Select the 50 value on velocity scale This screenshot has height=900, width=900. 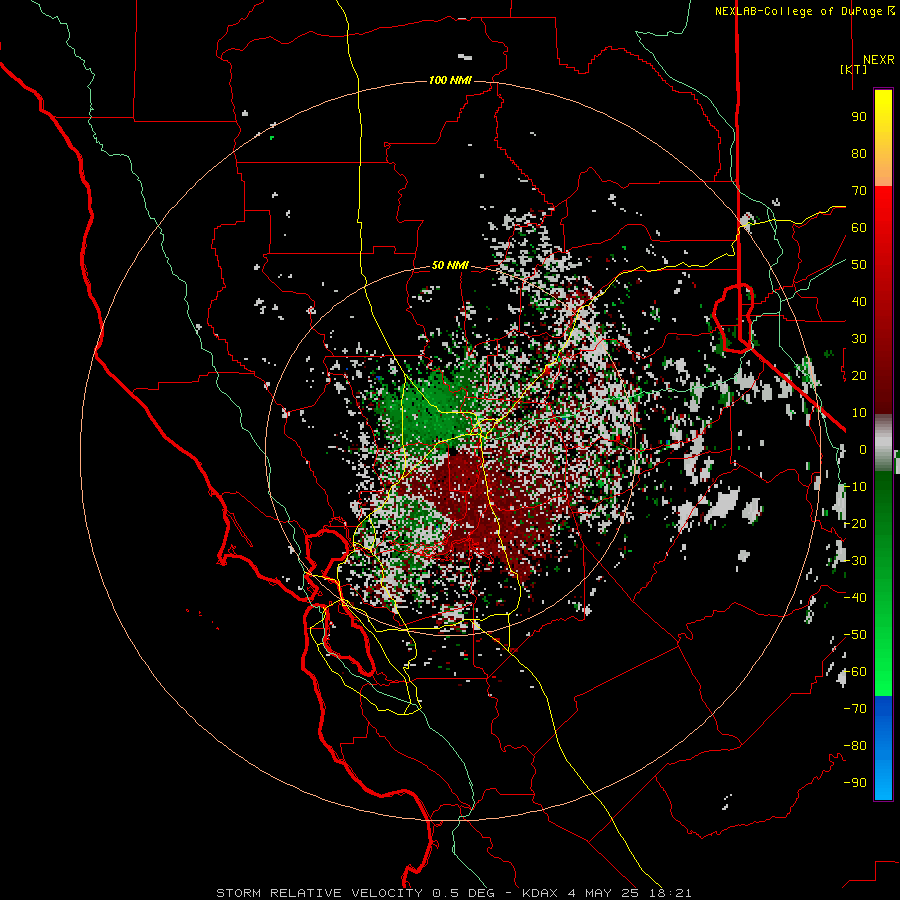(x=859, y=265)
